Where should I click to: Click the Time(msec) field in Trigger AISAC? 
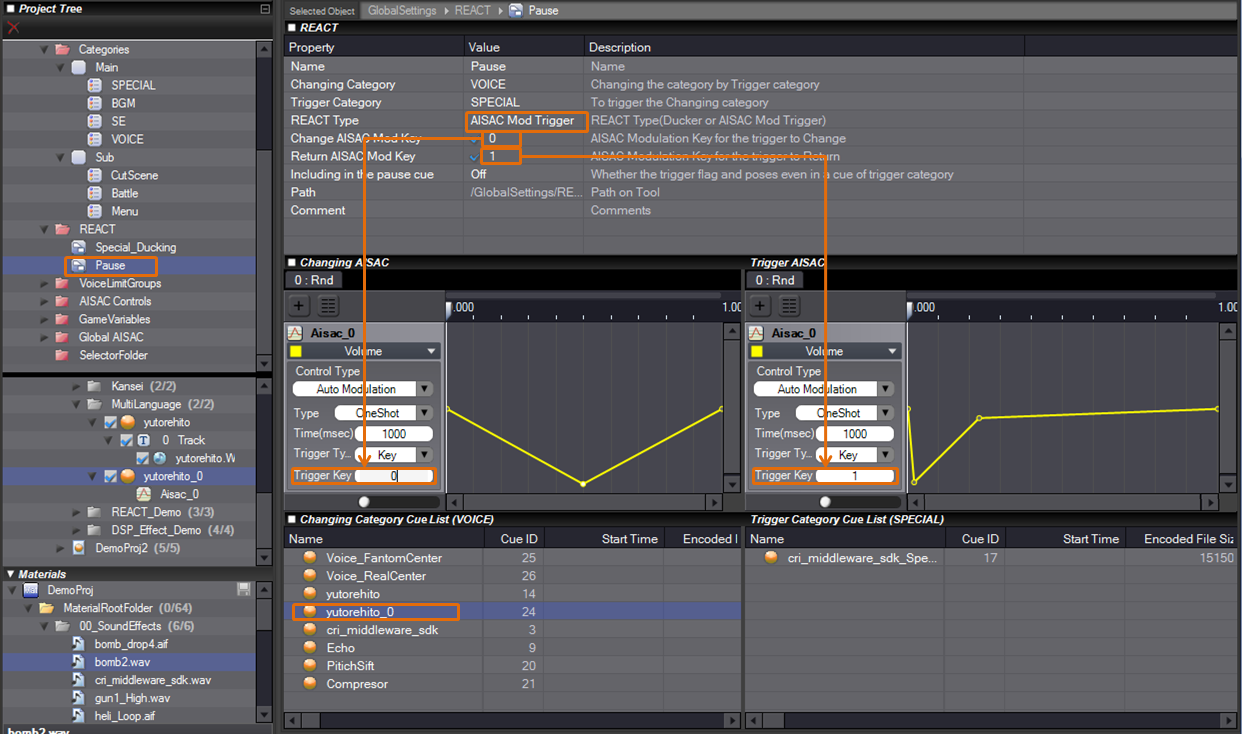pyautogui.click(x=855, y=434)
